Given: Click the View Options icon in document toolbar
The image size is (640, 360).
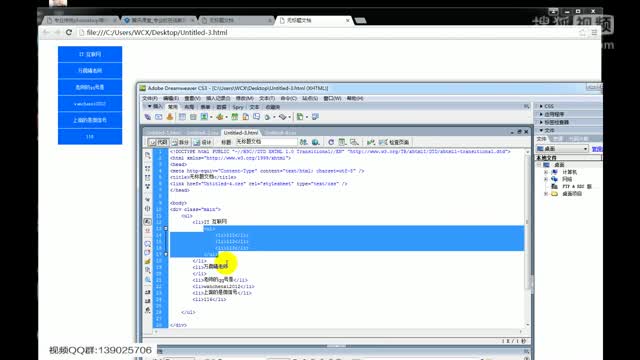Looking at the screenshot, I should (x=342, y=142).
